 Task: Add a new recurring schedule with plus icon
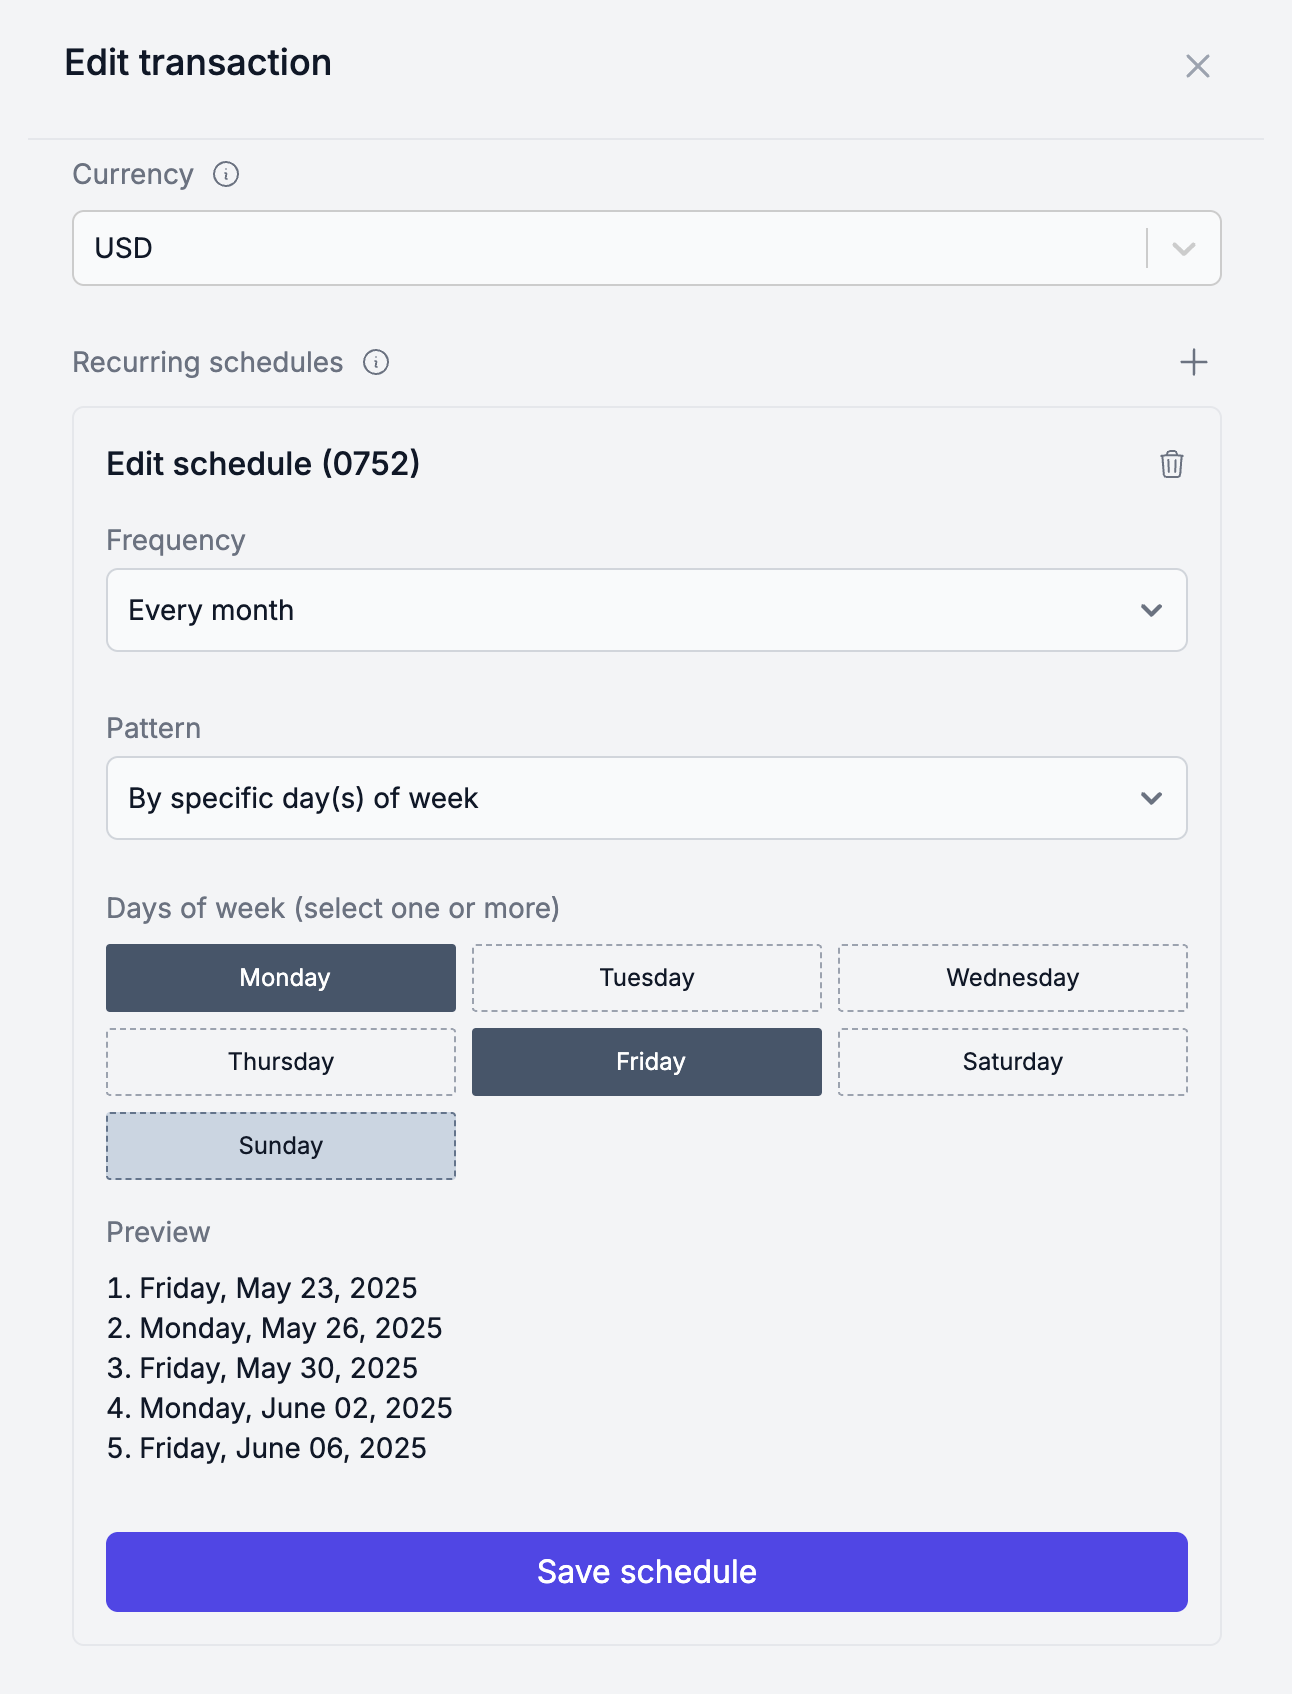pos(1193,362)
